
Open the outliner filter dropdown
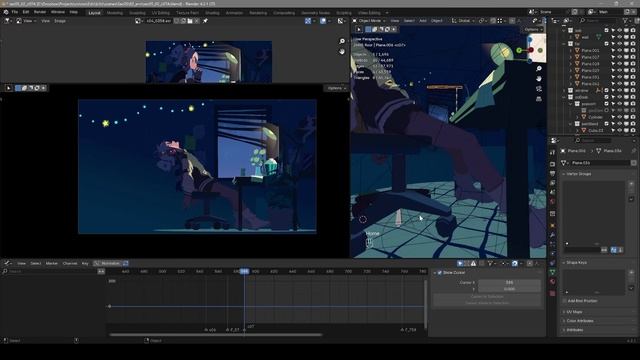pyautogui.click(x=627, y=20)
